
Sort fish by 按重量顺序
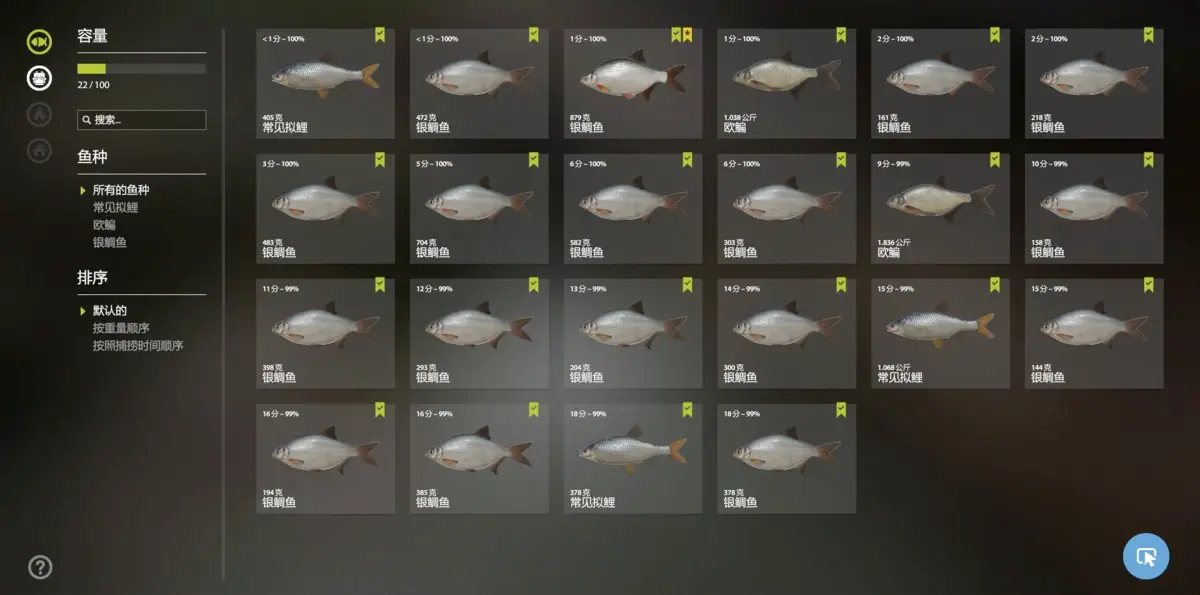pyautogui.click(x=121, y=328)
